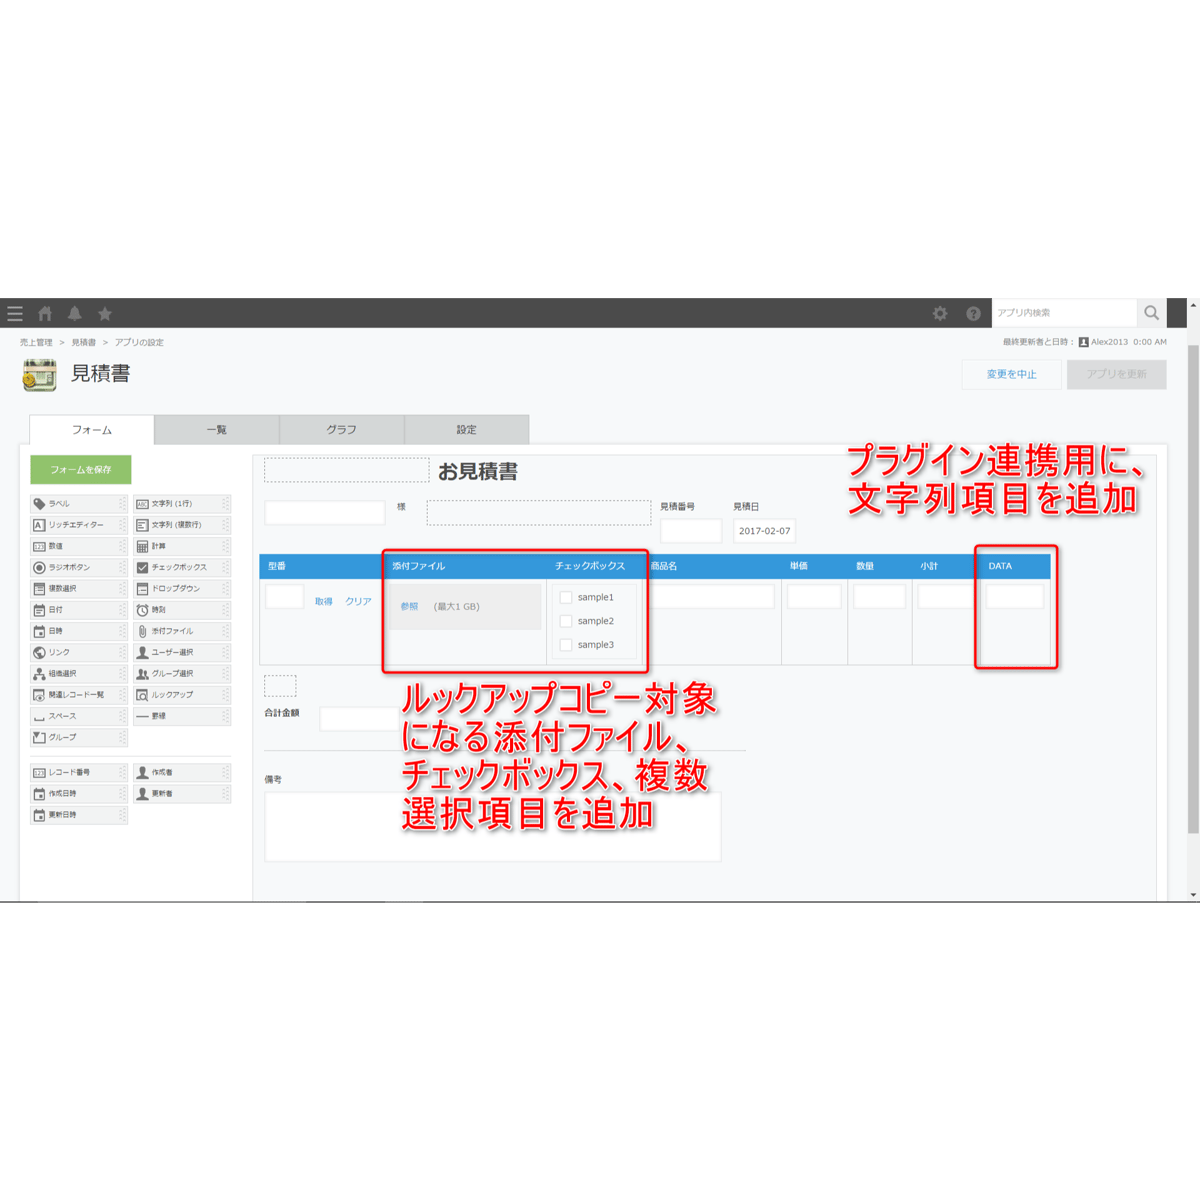Open the 見積日 date picker showing 2017-02-07

765,531
